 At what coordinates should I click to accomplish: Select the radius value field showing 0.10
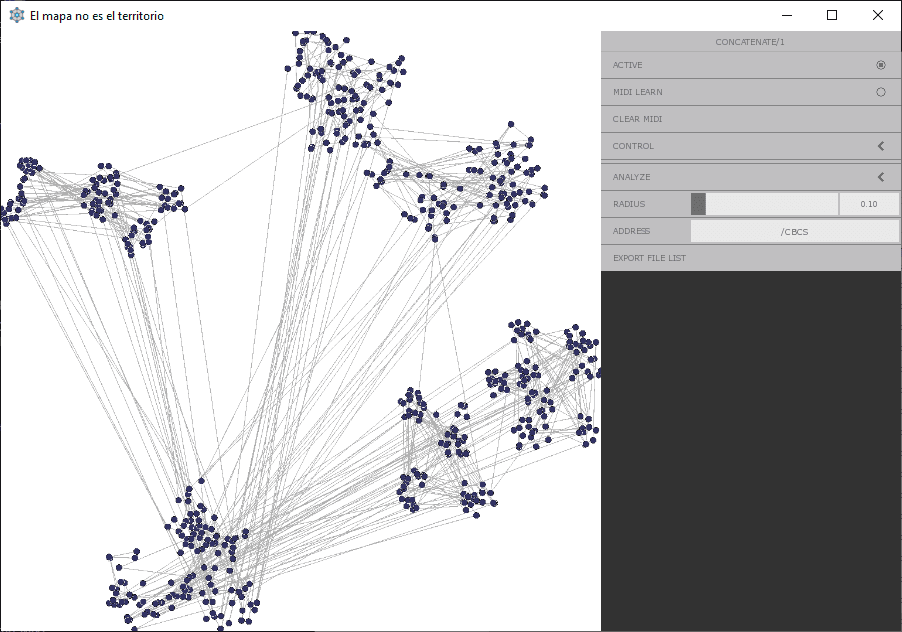[868, 204]
